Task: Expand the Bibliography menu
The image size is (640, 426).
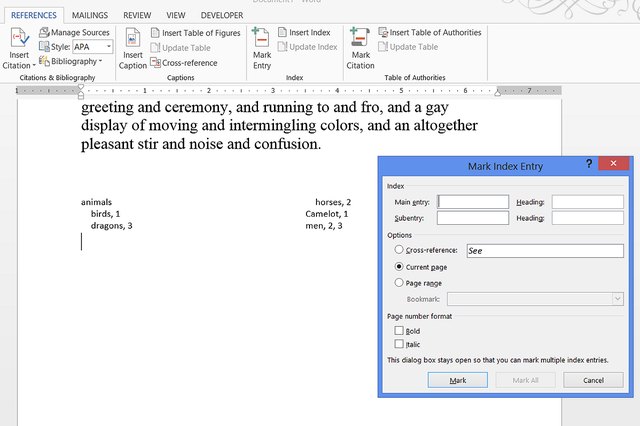Action: (x=70, y=61)
